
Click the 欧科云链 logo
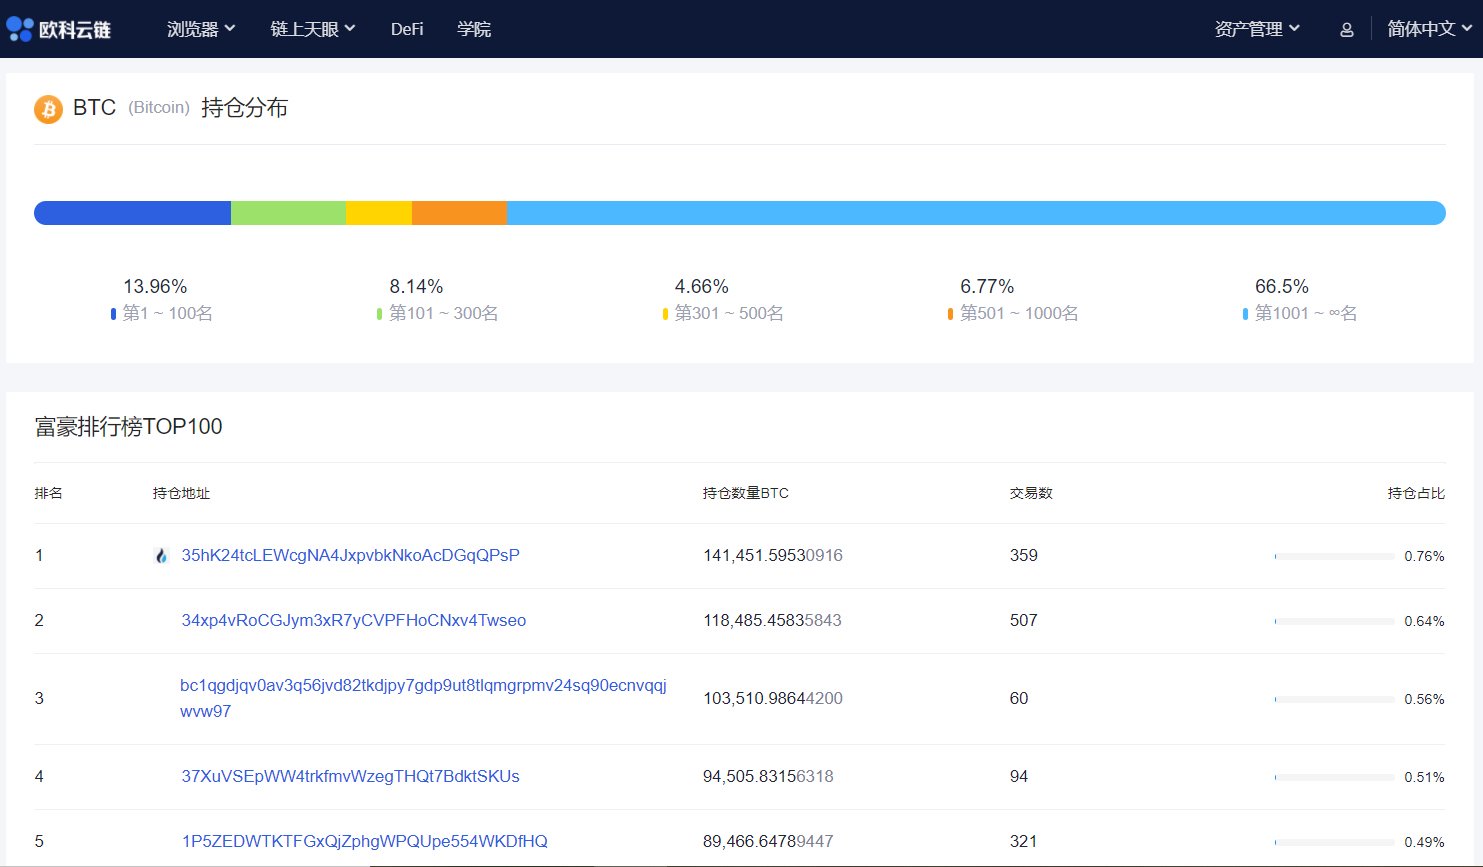pyautogui.click(x=58, y=29)
